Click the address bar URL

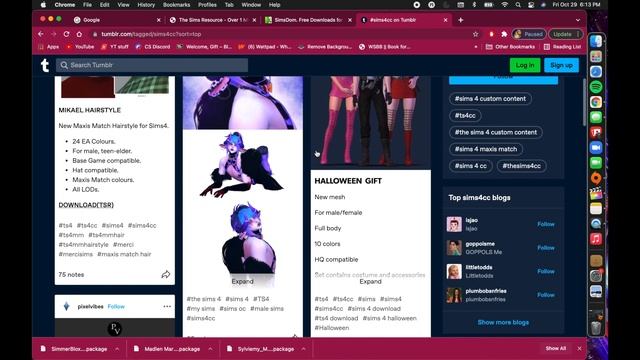[x=151, y=34]
